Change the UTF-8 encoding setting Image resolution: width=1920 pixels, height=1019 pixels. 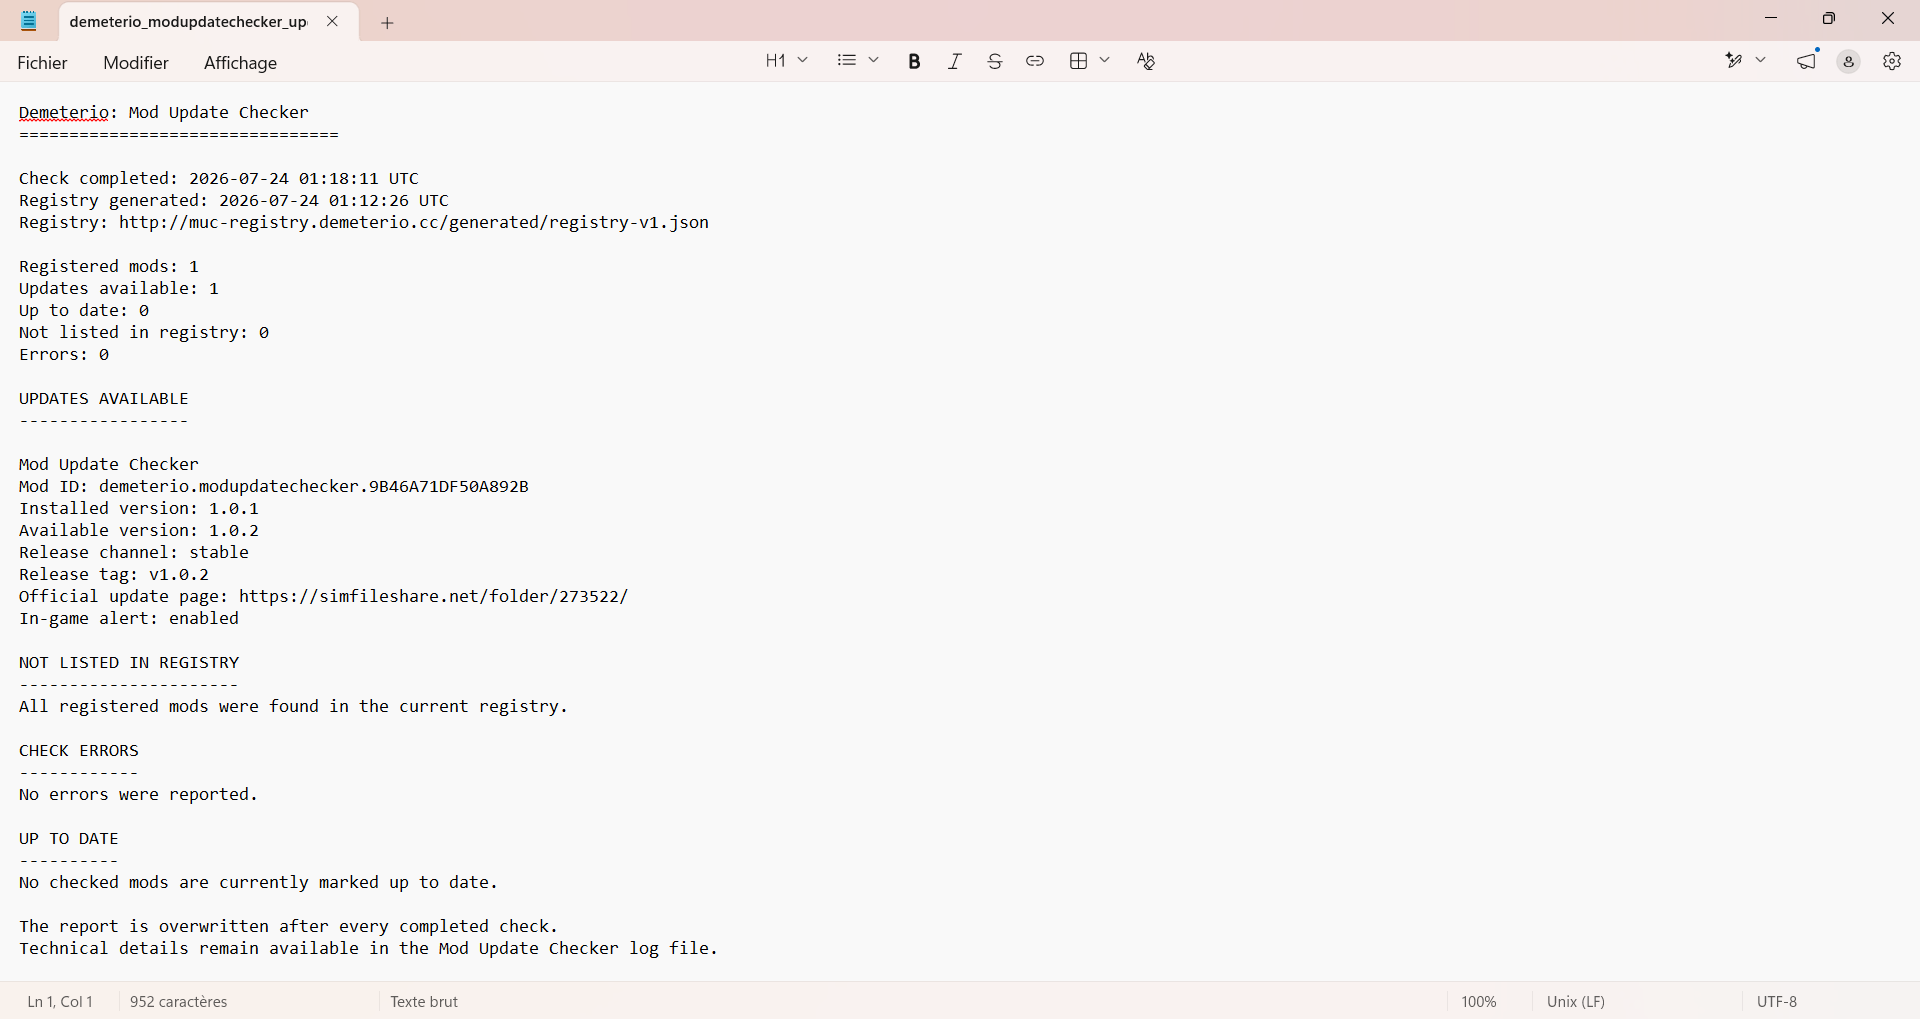tap(1777, 1002)
